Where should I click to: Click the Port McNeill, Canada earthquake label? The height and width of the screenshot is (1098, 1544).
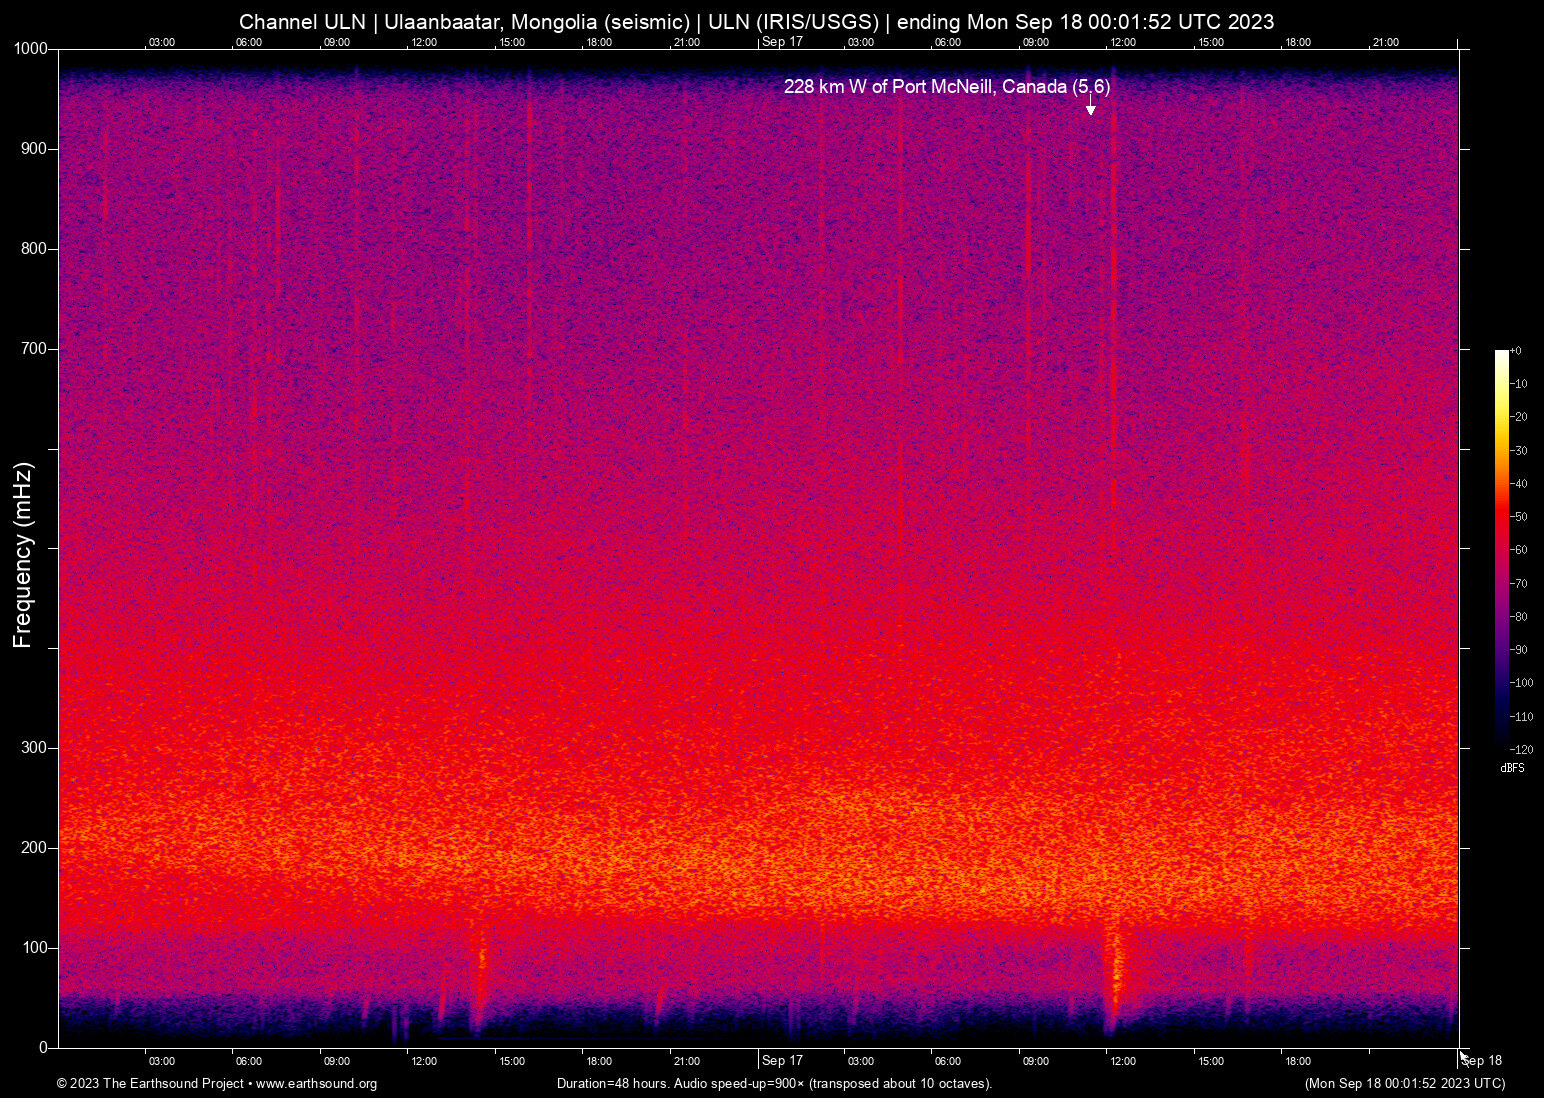point(946,87)
